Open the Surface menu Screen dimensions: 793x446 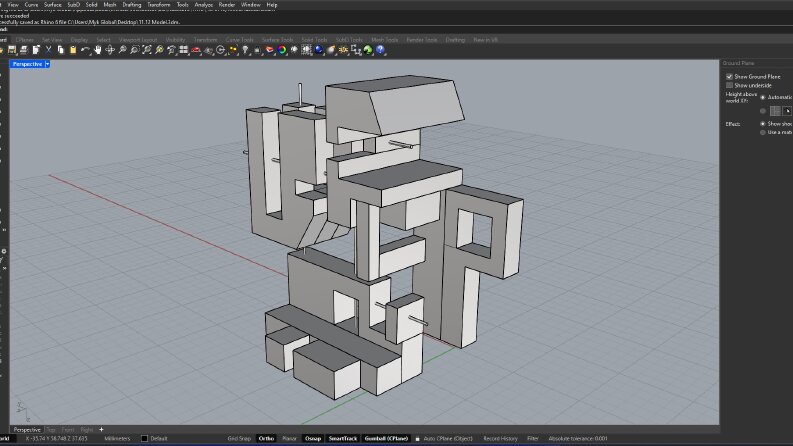tap(53, 5)
